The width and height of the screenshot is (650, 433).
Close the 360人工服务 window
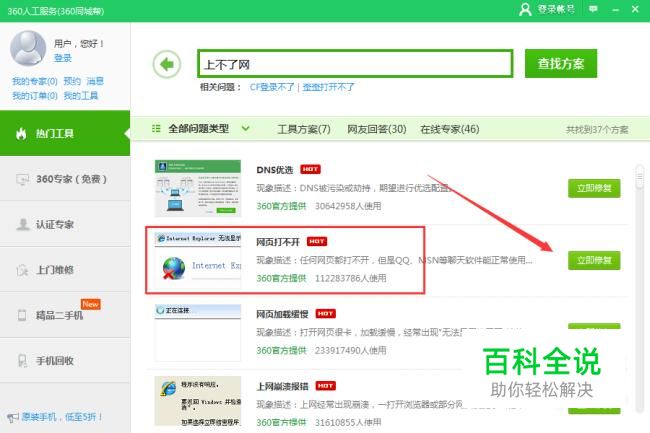[635, 9]
